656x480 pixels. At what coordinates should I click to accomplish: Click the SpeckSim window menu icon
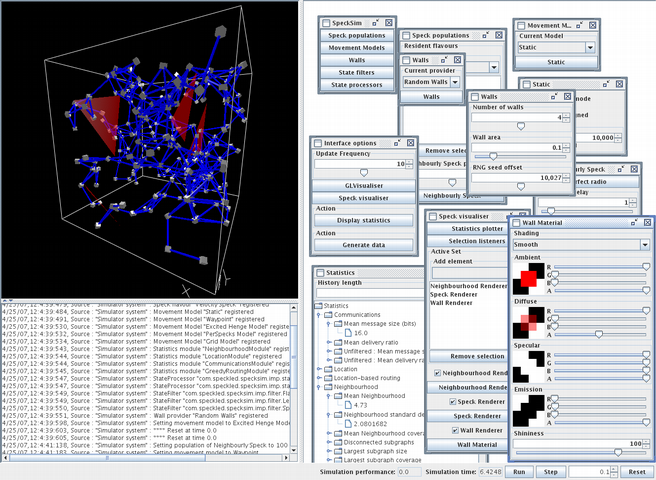coord(325,22)
